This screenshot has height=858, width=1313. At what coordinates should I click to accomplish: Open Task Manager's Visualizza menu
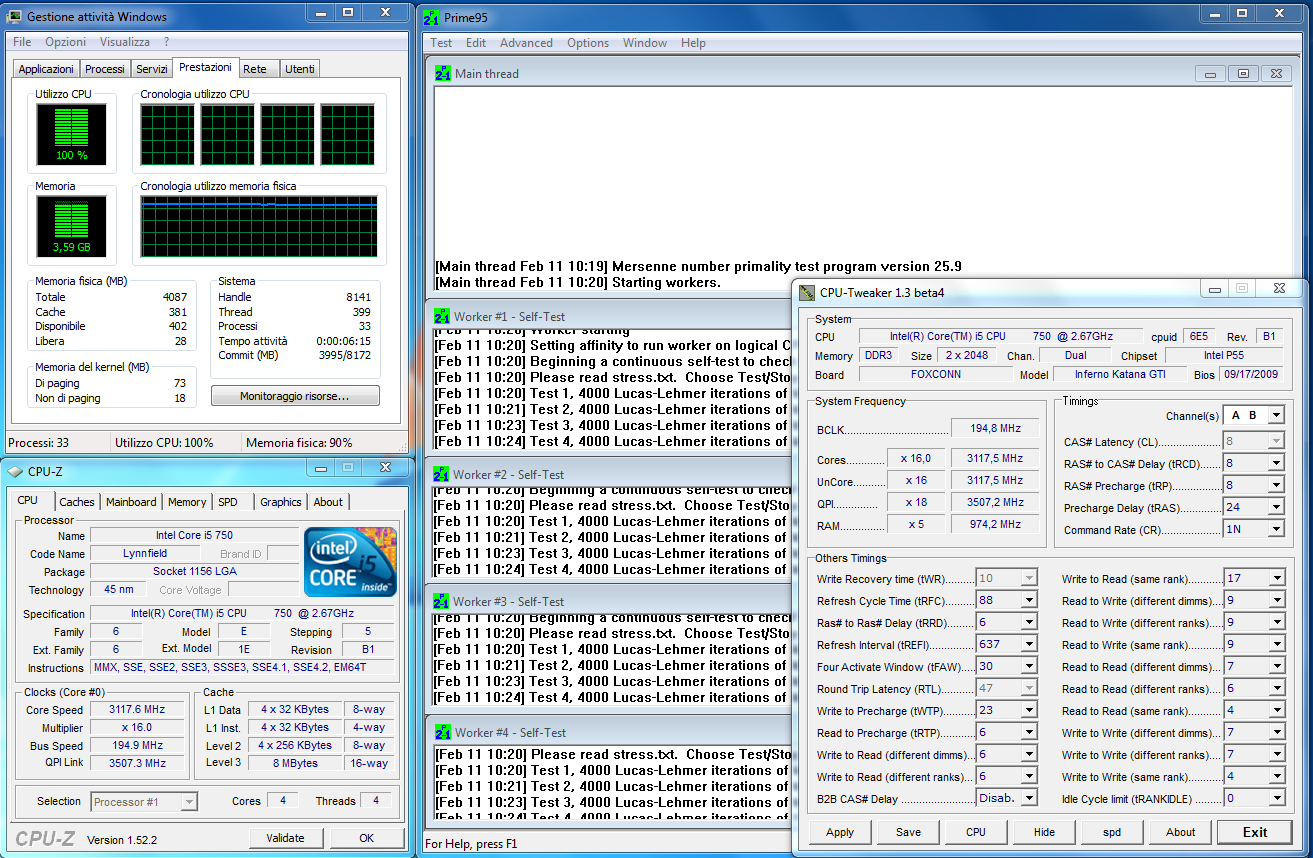point(125,42)
